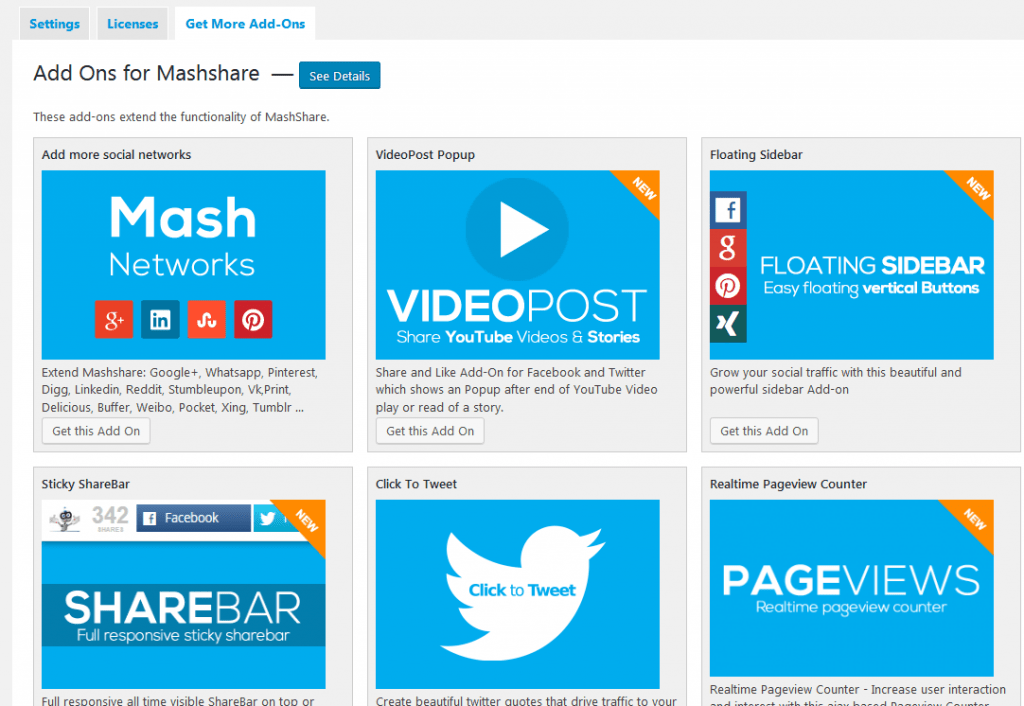Click the Xing icon in Floating Sidebar banner
This screenshot has height=706, width=1024.
728,325
